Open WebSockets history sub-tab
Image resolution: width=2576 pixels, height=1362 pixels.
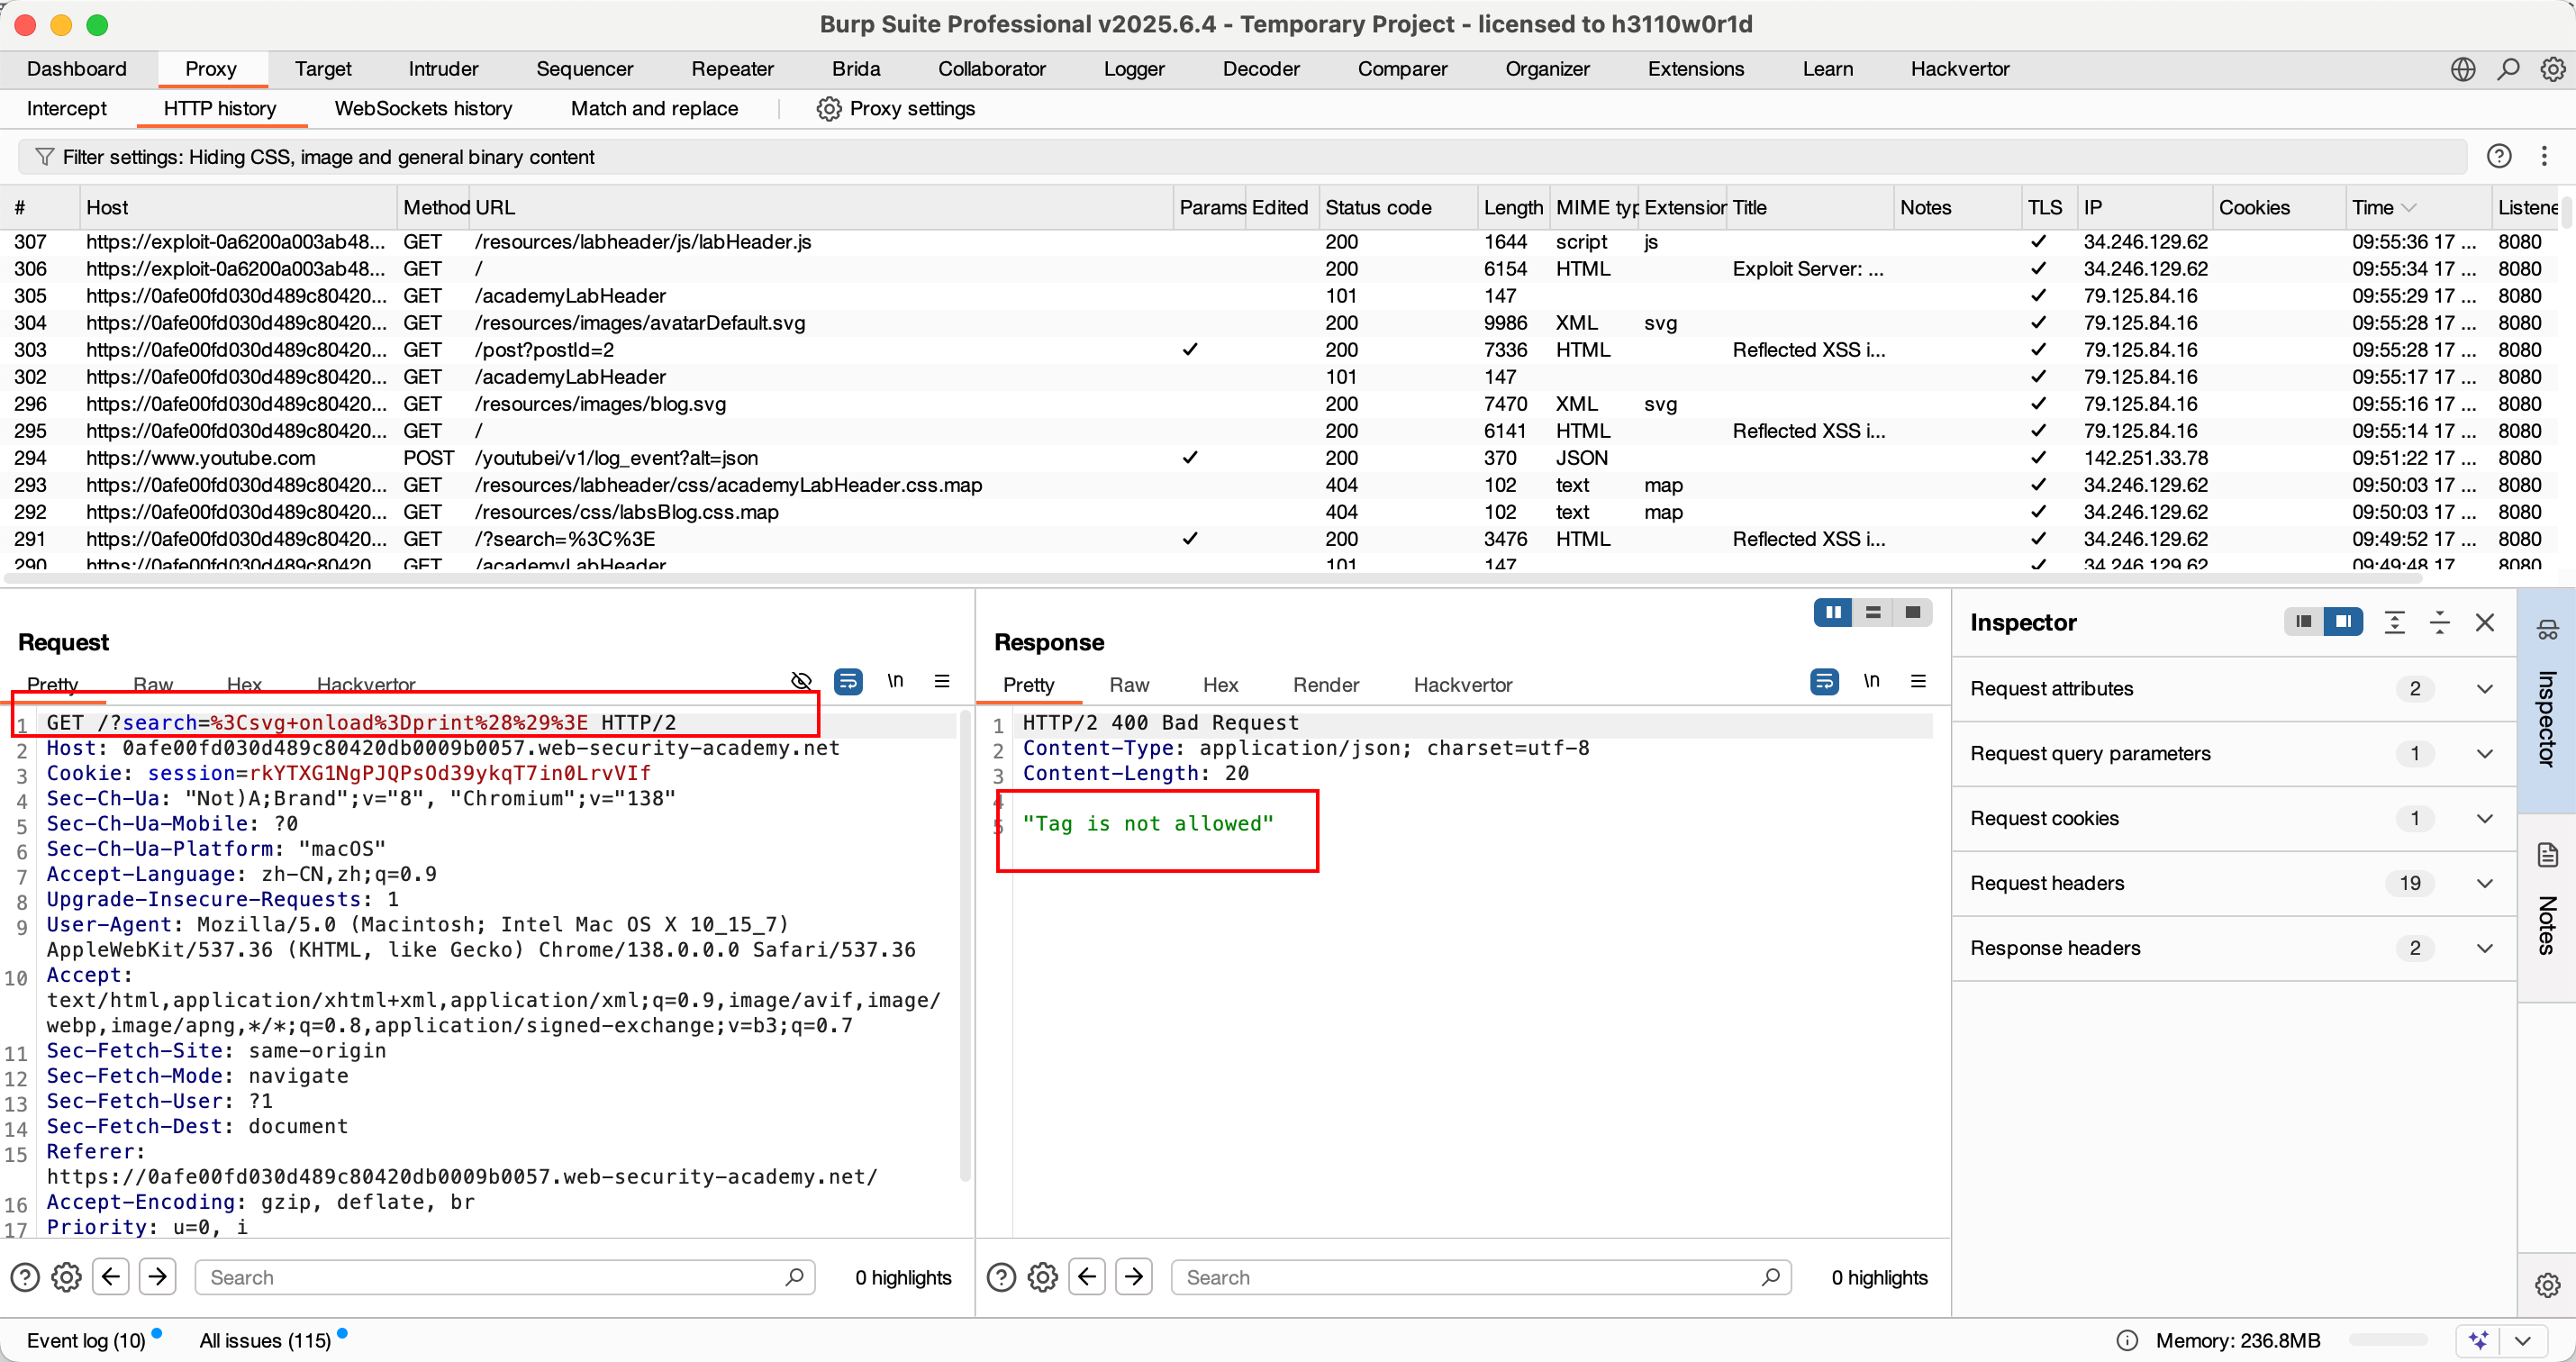(x=423, y=108)
